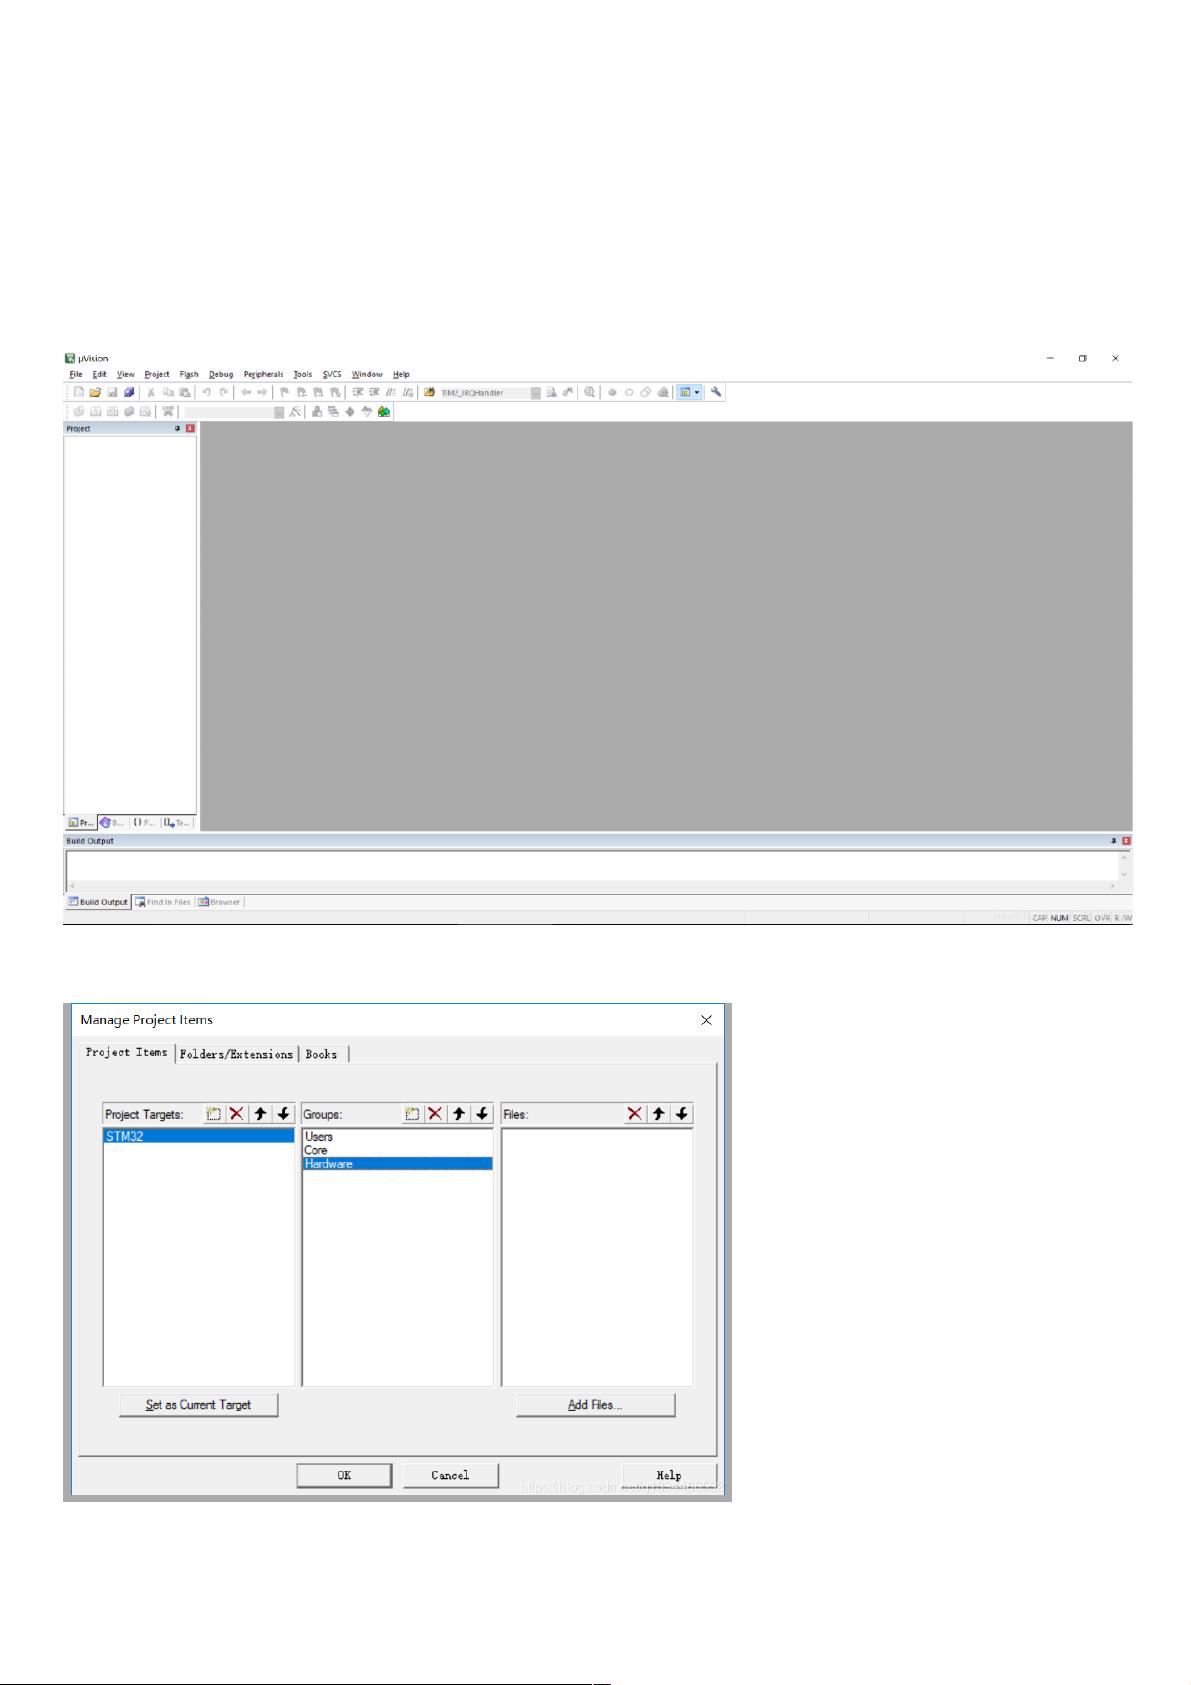Confirm dialog with OK button
The width and height of the screenshot is (1191, 1685).
pos(344,1475)
